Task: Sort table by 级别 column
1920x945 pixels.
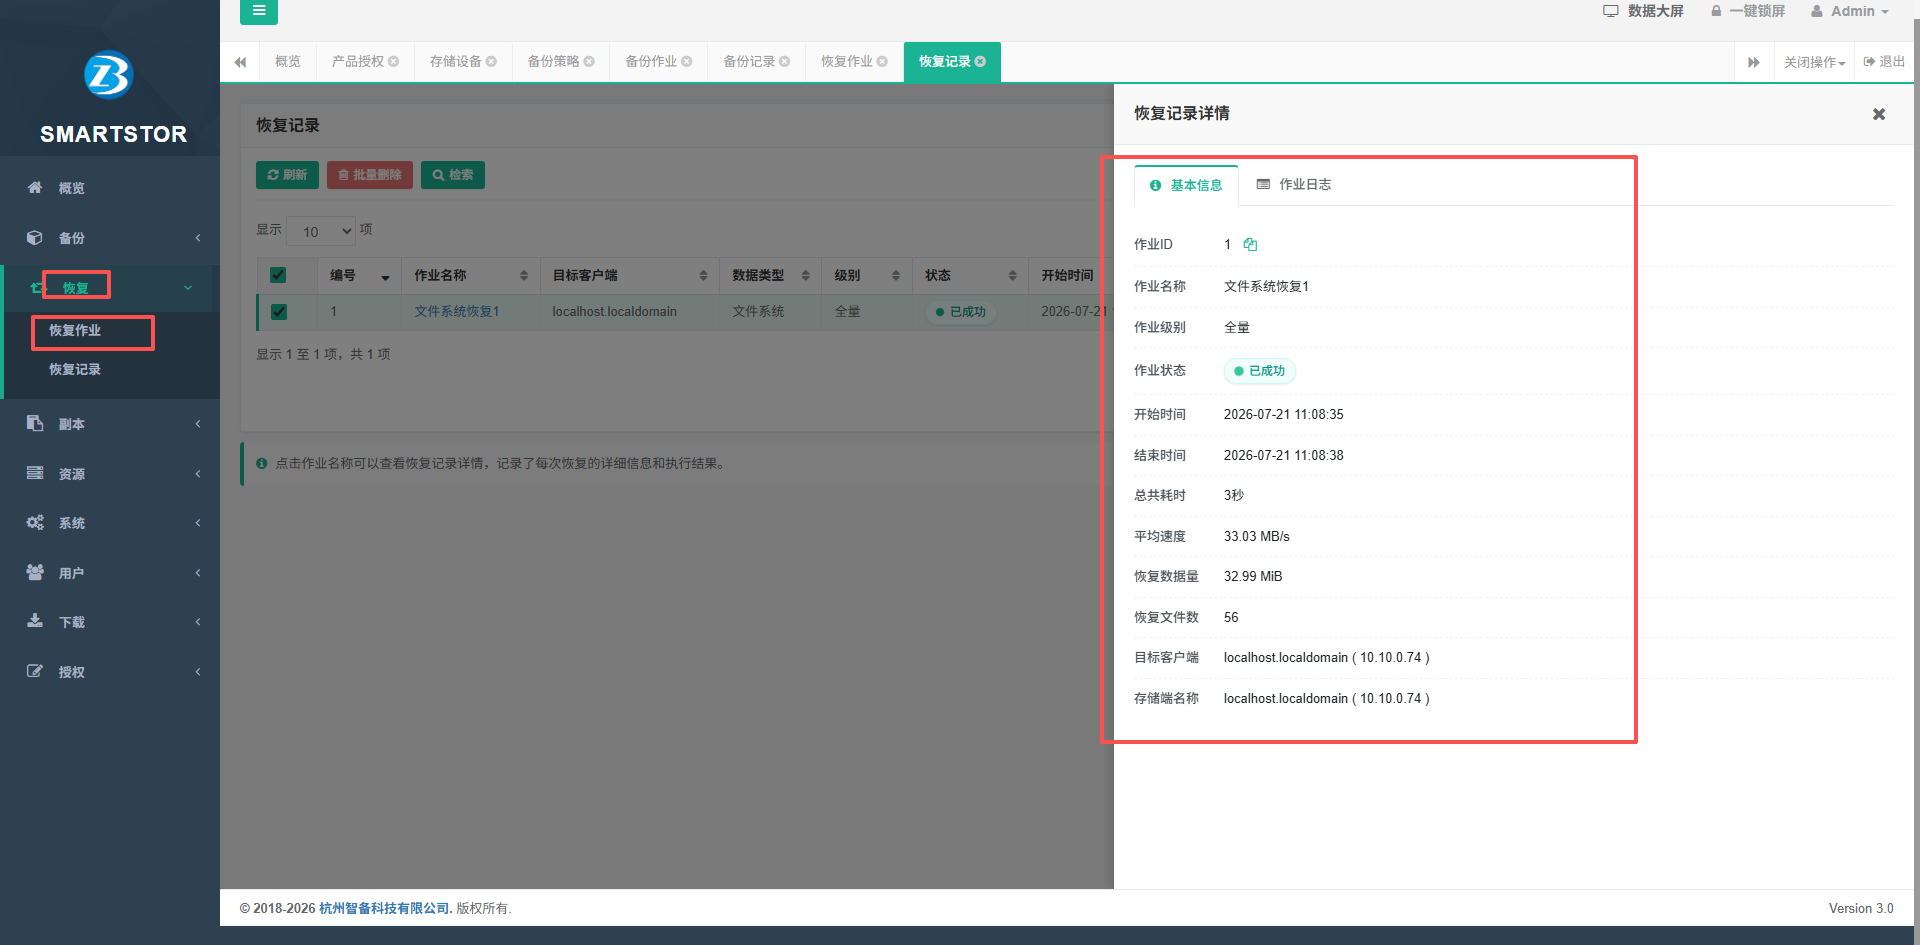Action: (x=867, y=276)
